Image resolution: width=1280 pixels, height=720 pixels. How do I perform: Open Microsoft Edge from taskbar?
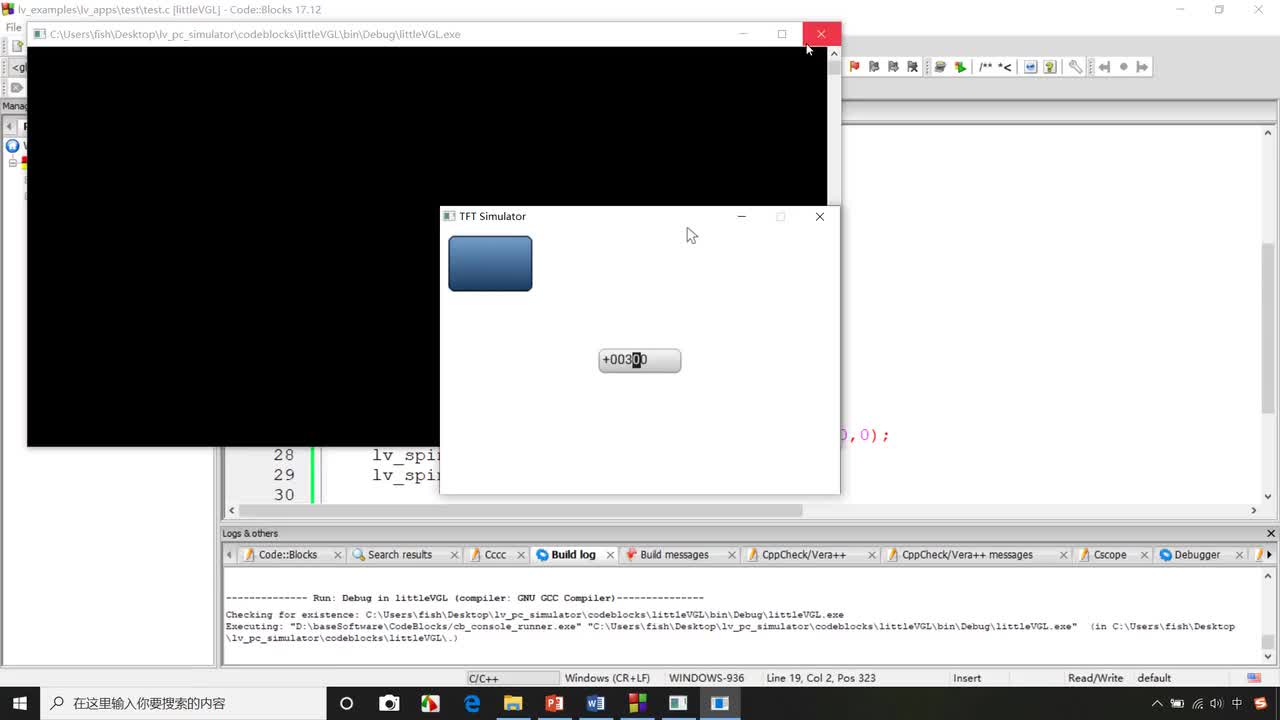pyautogui.click(x=472, y=703)
